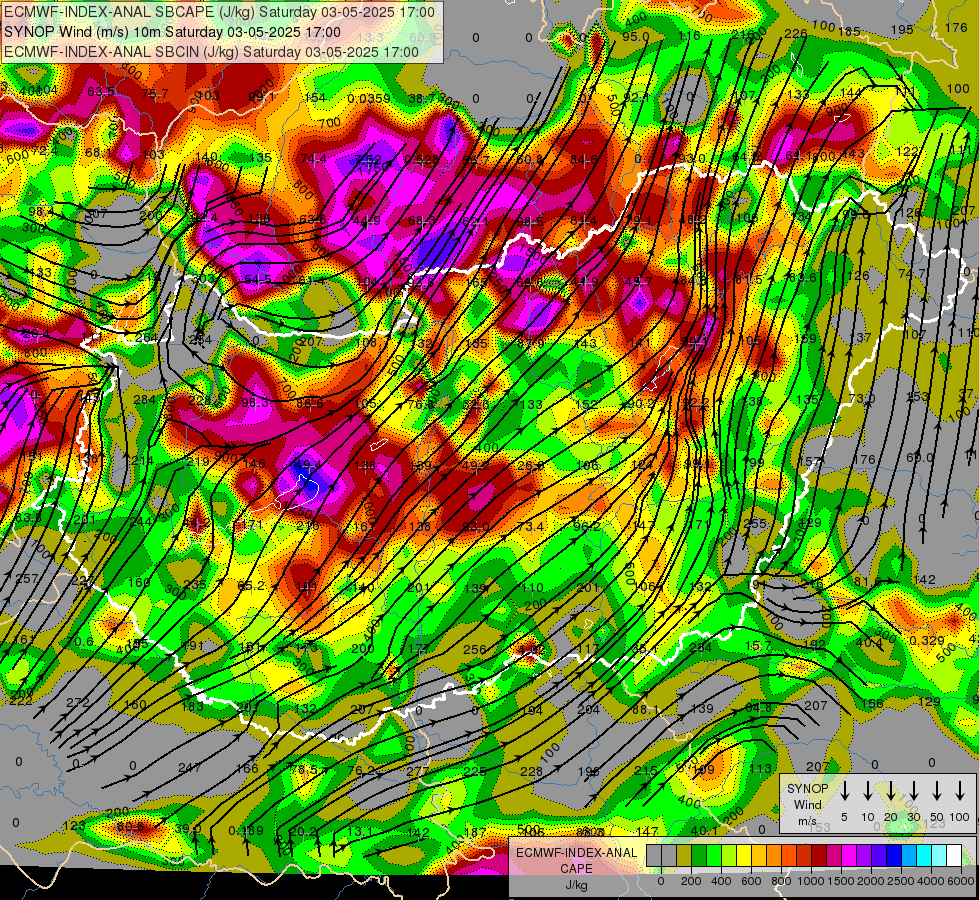Pick the pure blue CAPE legend swatch

tap(893, 855)
